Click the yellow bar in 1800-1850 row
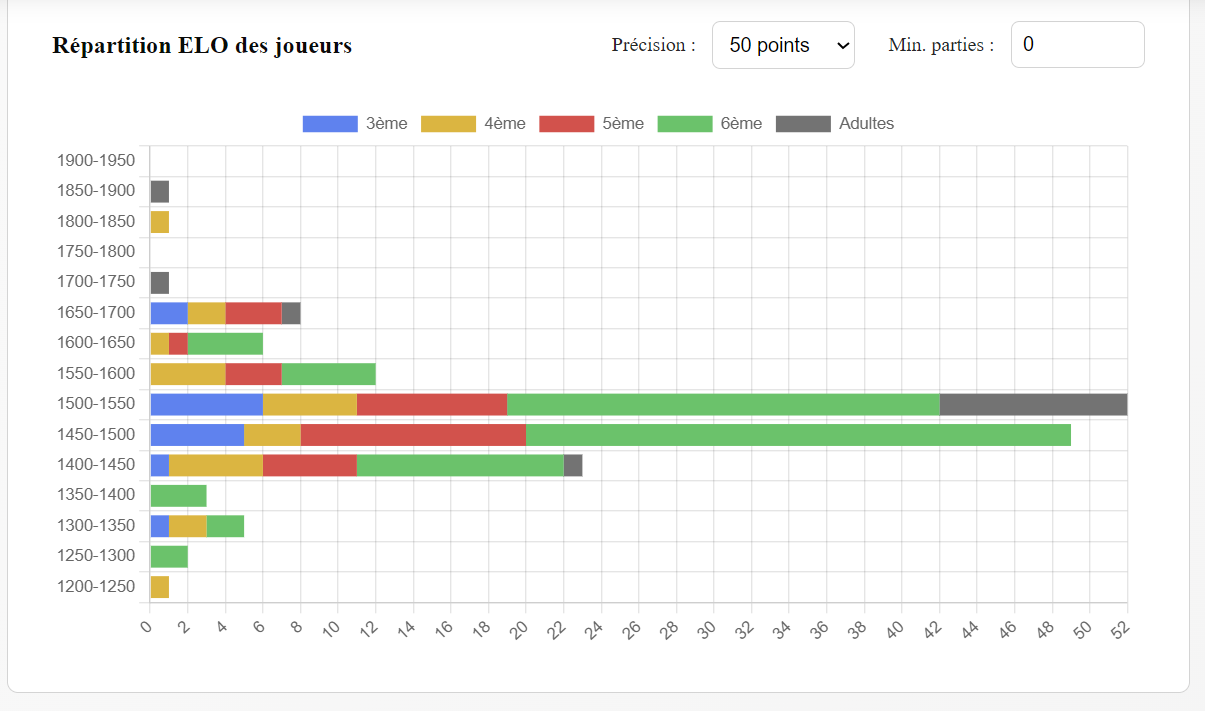This screenshot has height=711, width=1205. pyautogui.click(x=160, y=222)
